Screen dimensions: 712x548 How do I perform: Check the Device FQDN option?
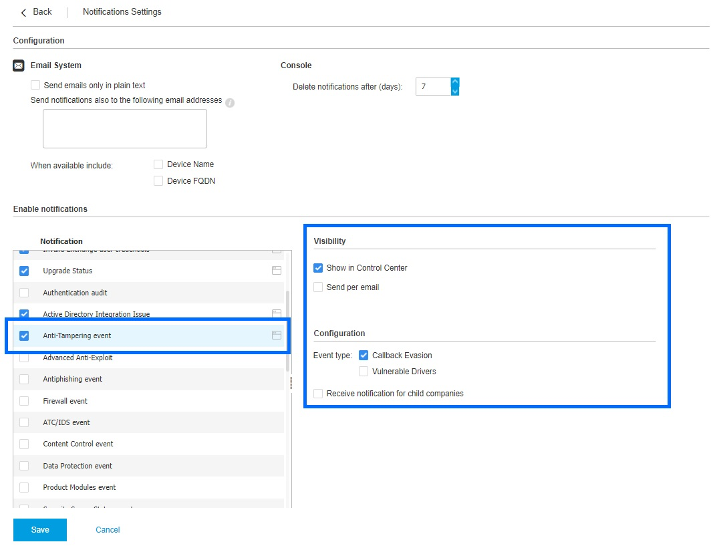click(x=158, y=181)
